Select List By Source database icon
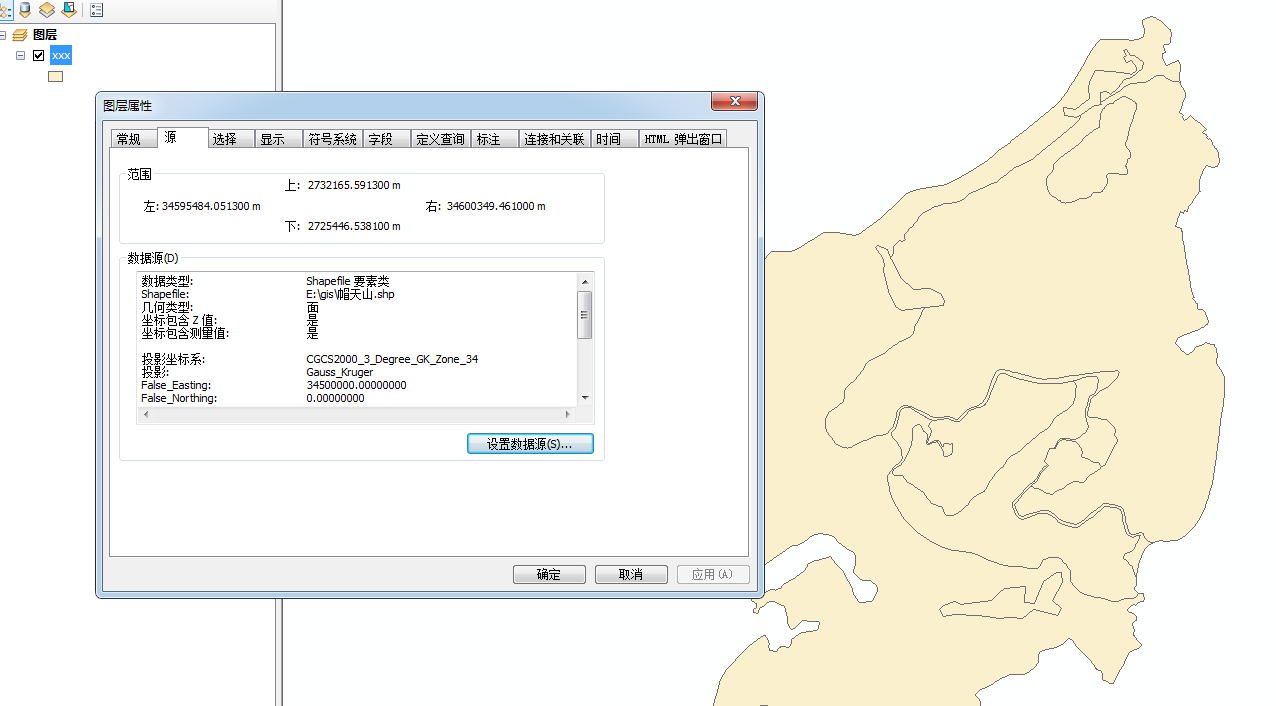 25,9
